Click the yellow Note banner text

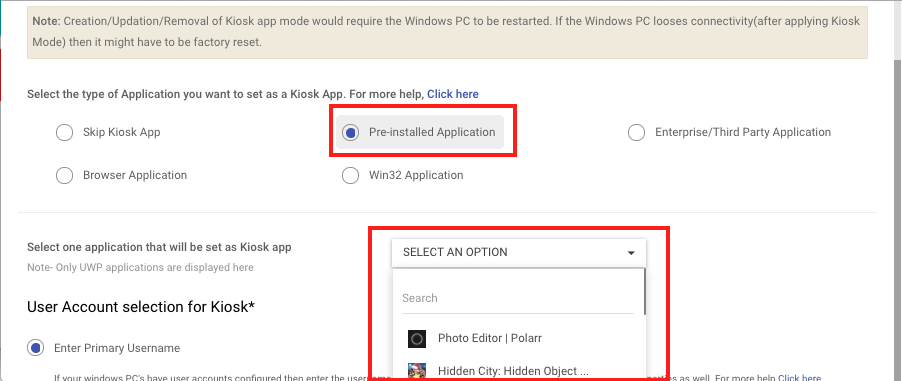pos(447,32)
